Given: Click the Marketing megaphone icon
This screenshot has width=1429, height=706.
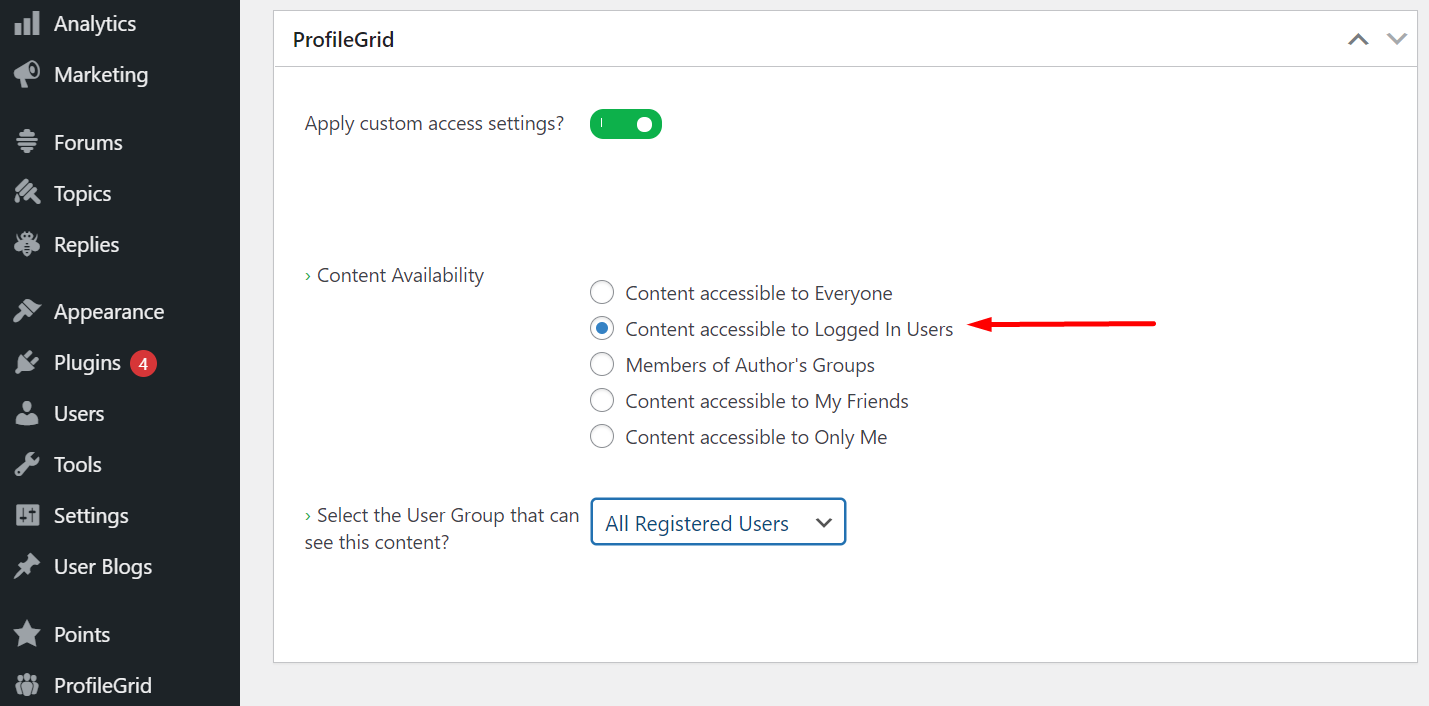Looking at the screenshot, I should [27, 75].
